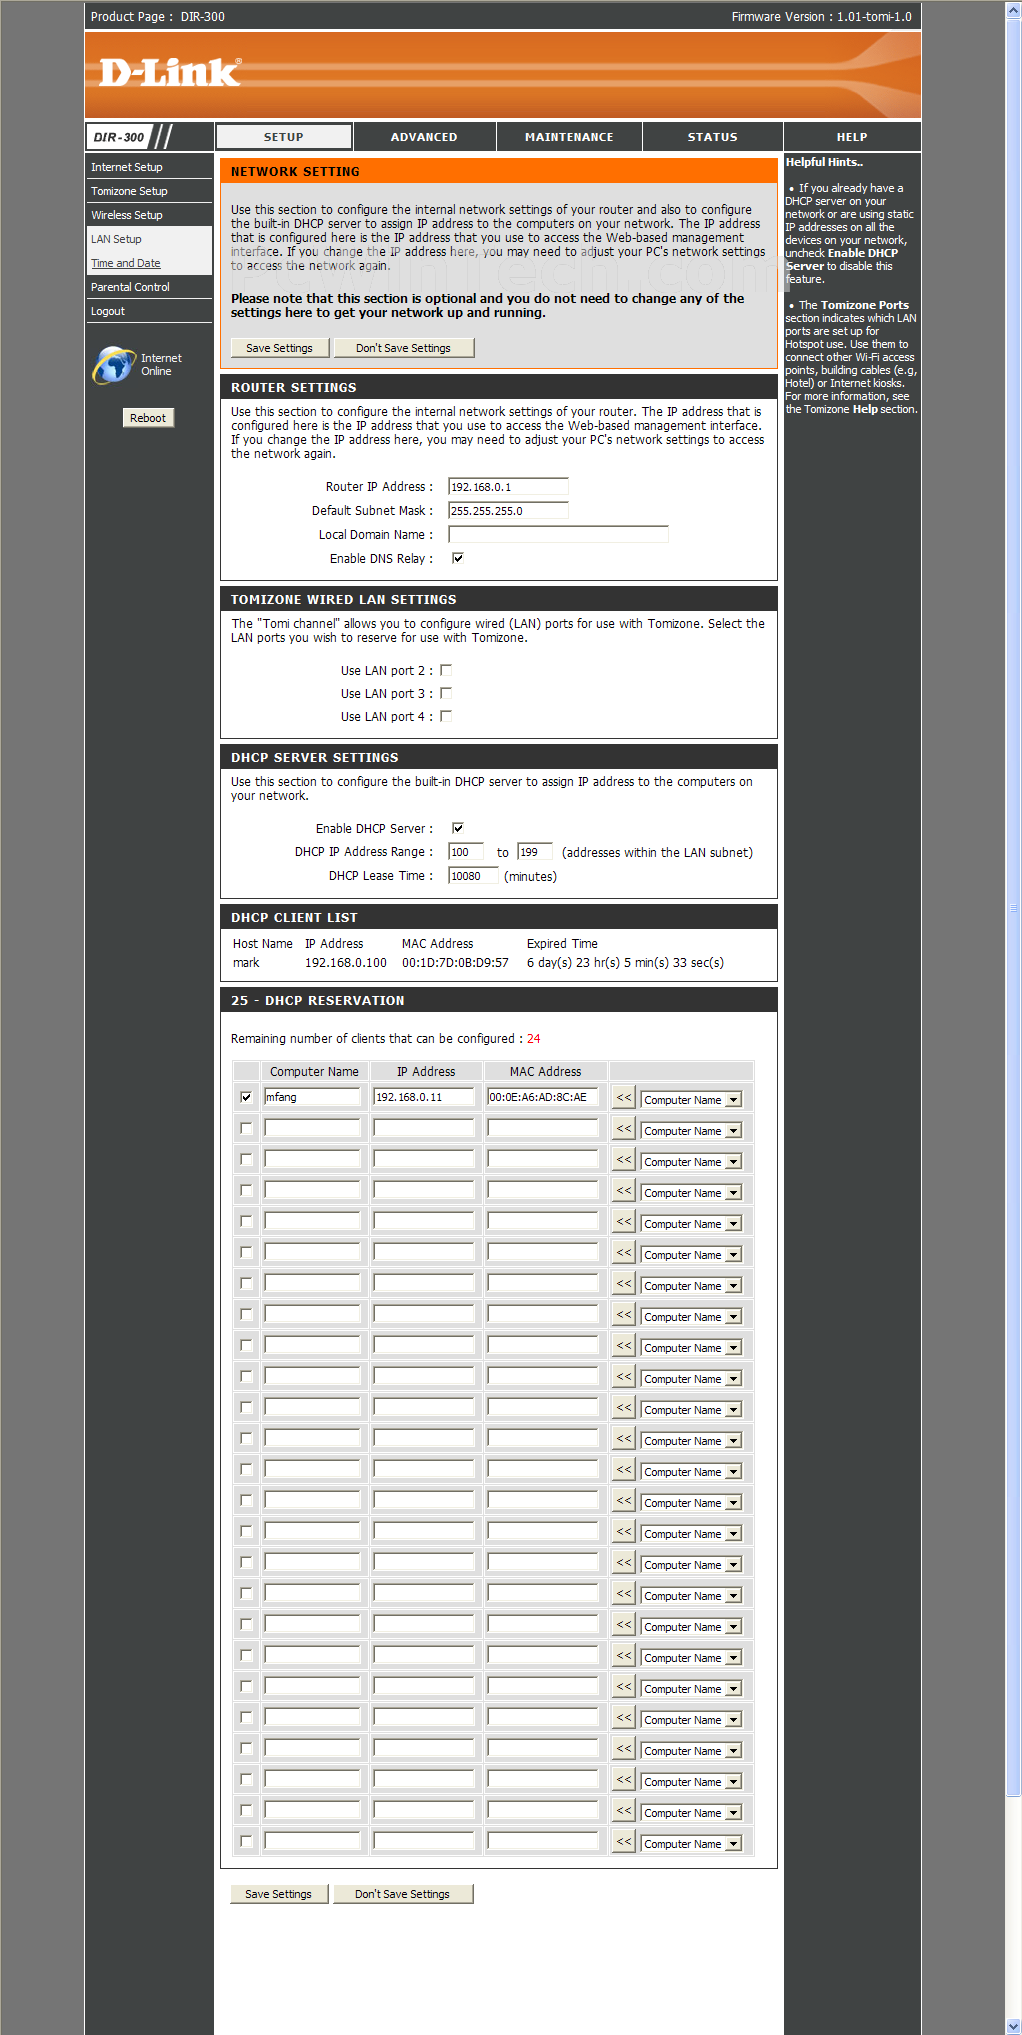Click the reservation IP field 192.168.0.11
Screen dimensions: 1022x2035
pos(424,1097)
